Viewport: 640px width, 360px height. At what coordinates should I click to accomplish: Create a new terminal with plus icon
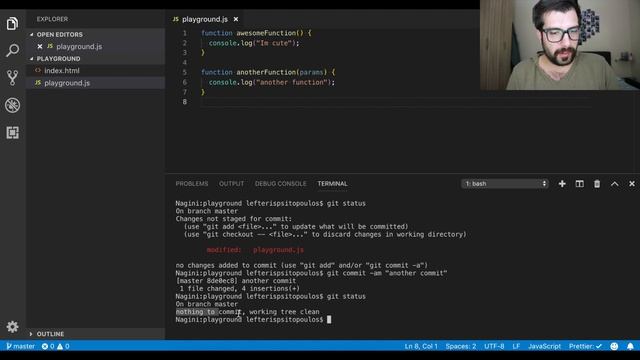click(562, 184)
